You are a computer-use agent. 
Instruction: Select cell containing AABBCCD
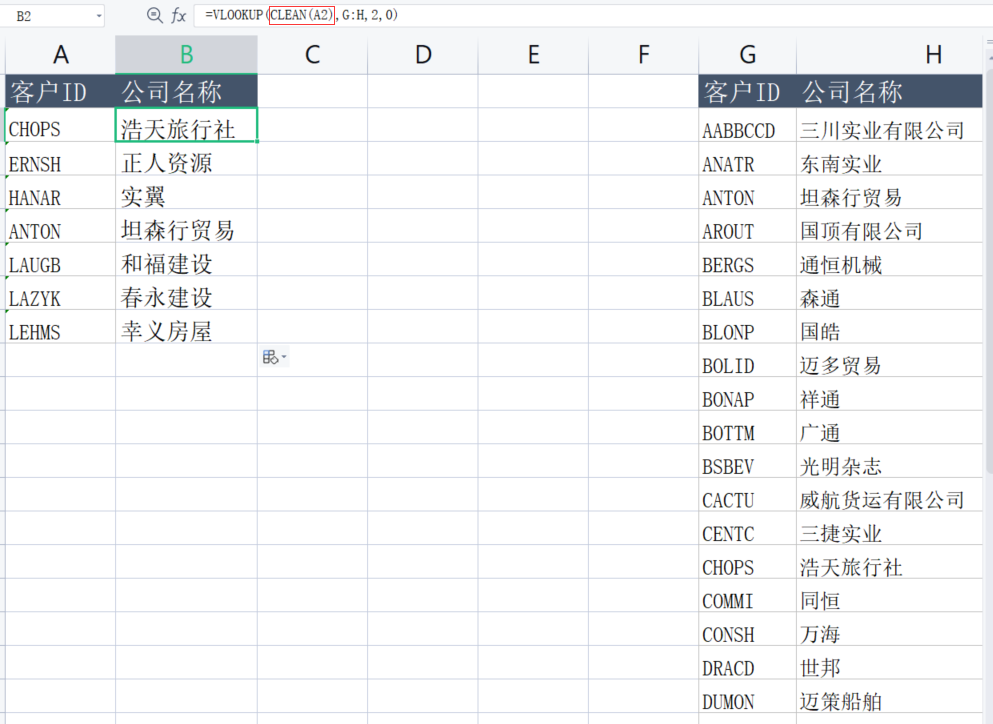[747, 125]
